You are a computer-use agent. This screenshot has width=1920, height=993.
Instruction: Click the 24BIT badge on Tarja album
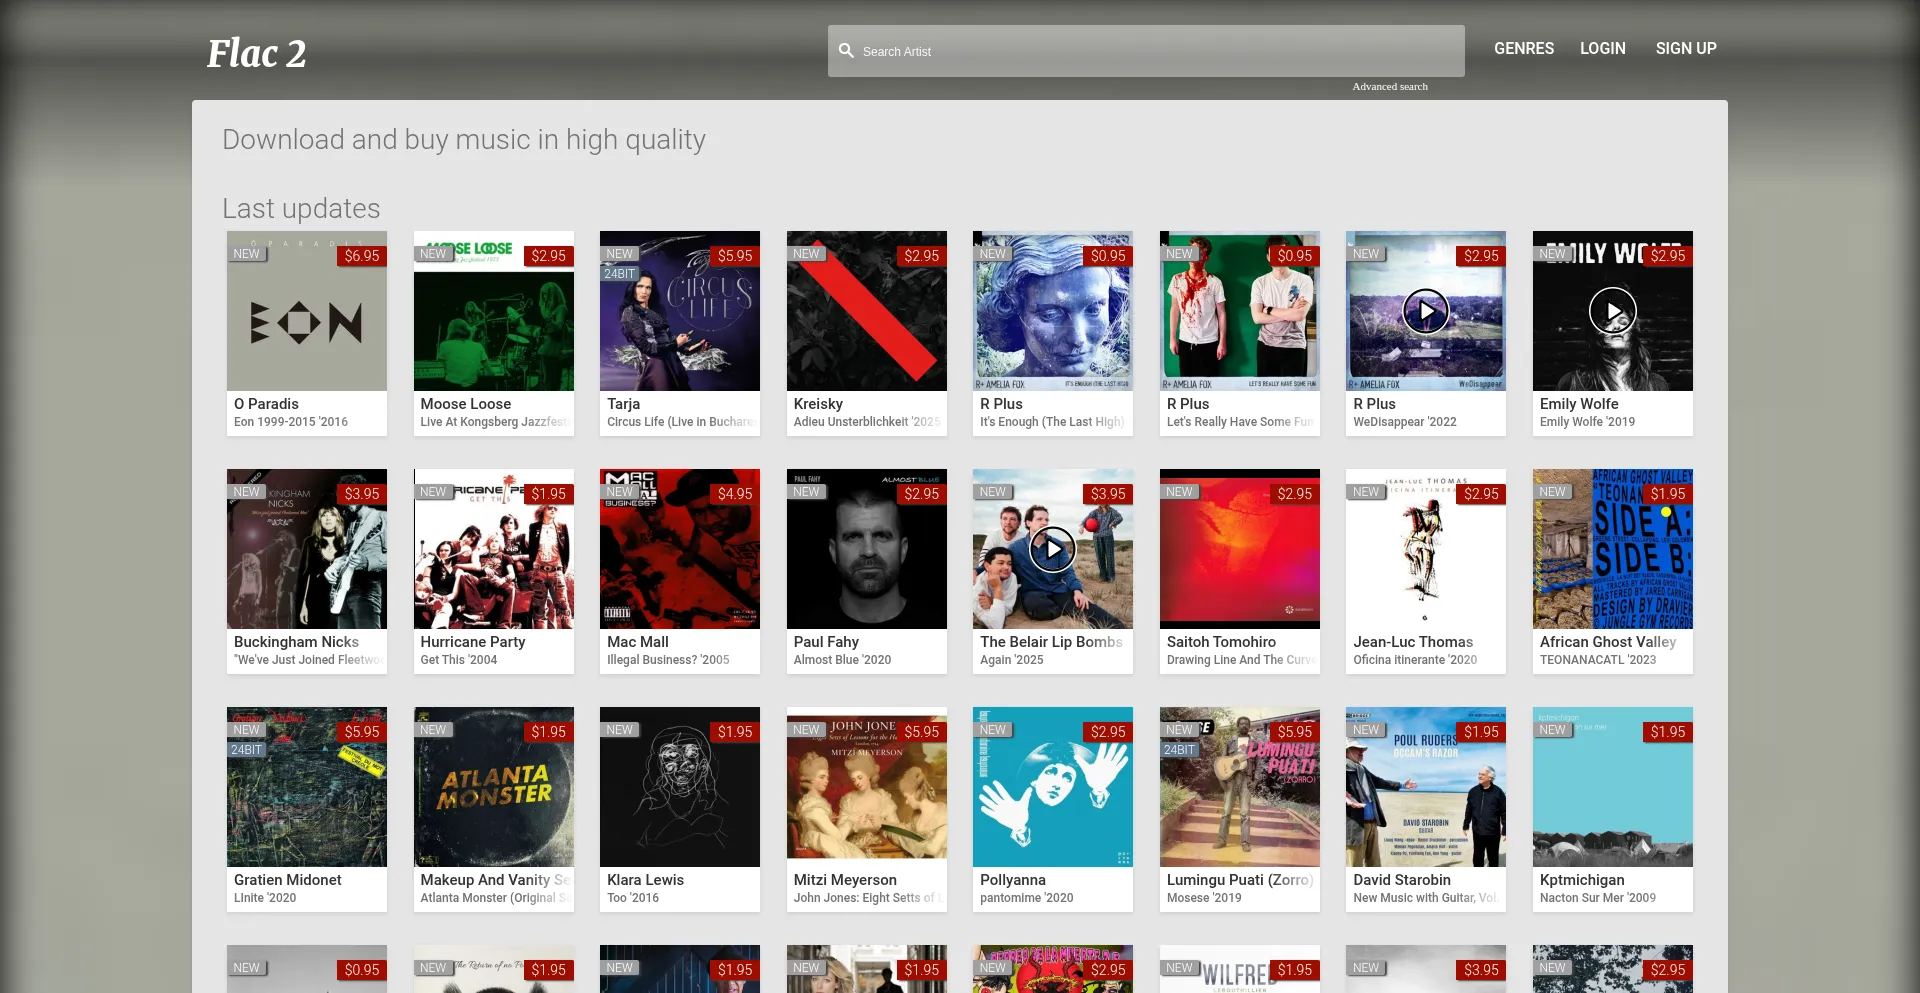[619, 274]
